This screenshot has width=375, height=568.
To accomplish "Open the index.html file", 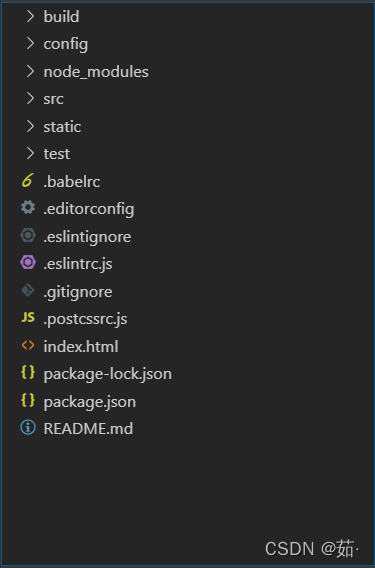I will (x=81, y=347).
